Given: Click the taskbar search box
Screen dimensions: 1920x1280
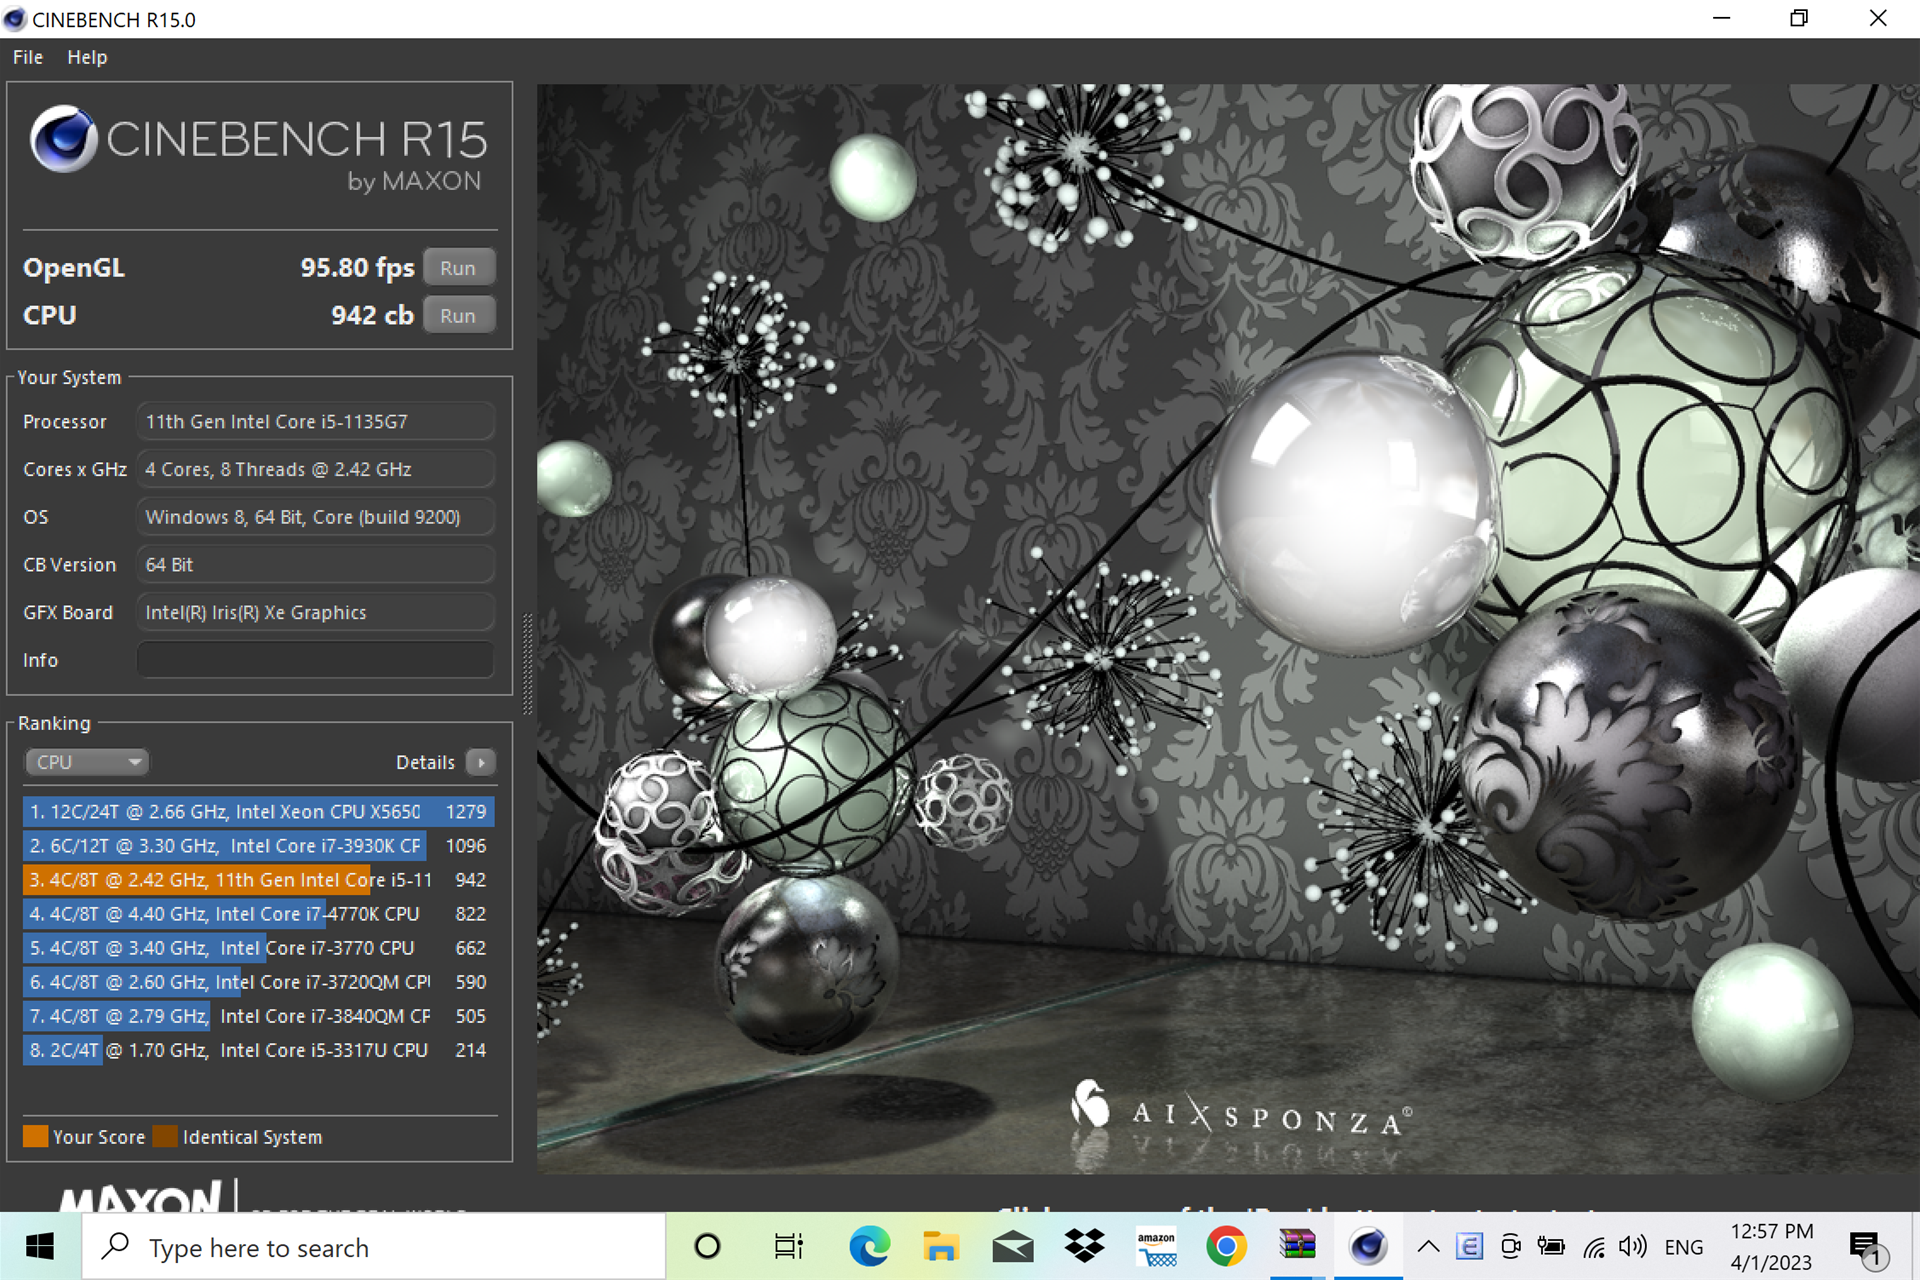Looking at the screenshot, I should point(373,1247).
